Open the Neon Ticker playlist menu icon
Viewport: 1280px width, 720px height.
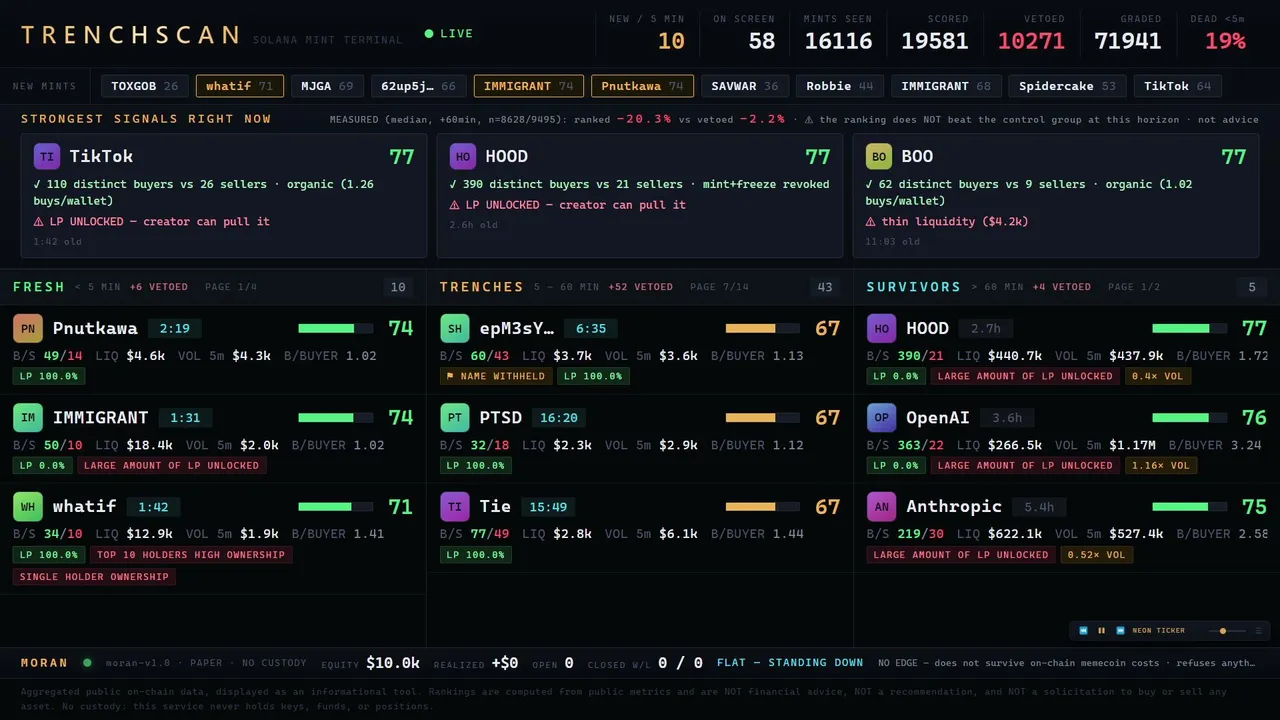tap(1258, 631)
